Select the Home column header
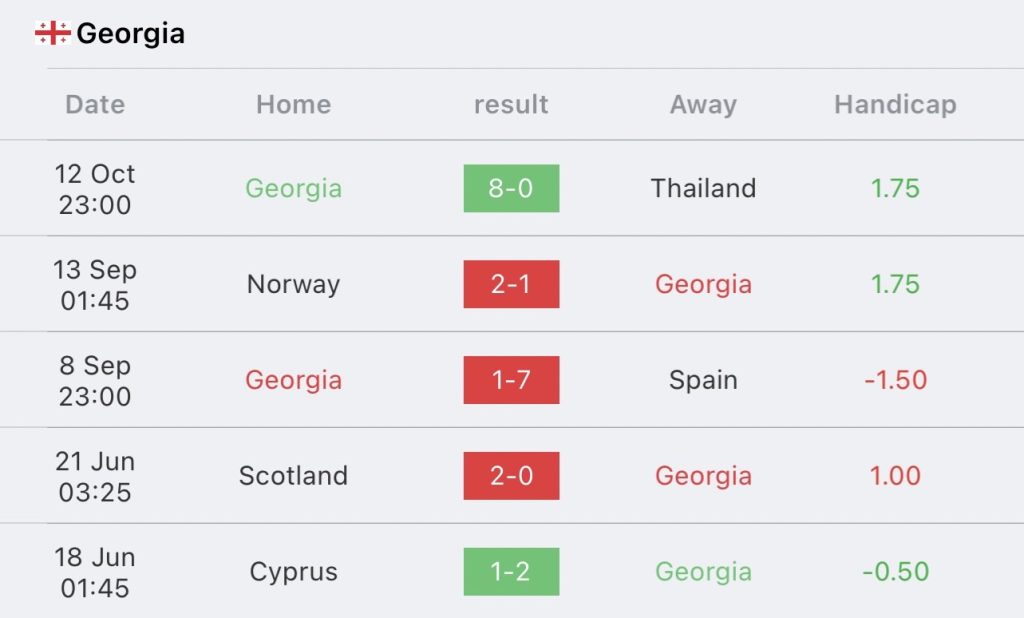1024x618 pixels. coord(294,105)
